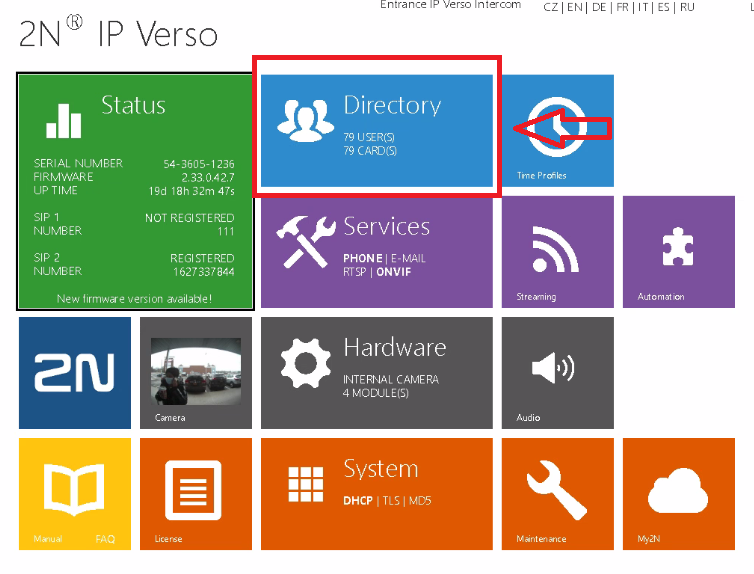Screen dimensions: 754x574
Task: Open MD5 under System
Action: click(x=420, y=501)
